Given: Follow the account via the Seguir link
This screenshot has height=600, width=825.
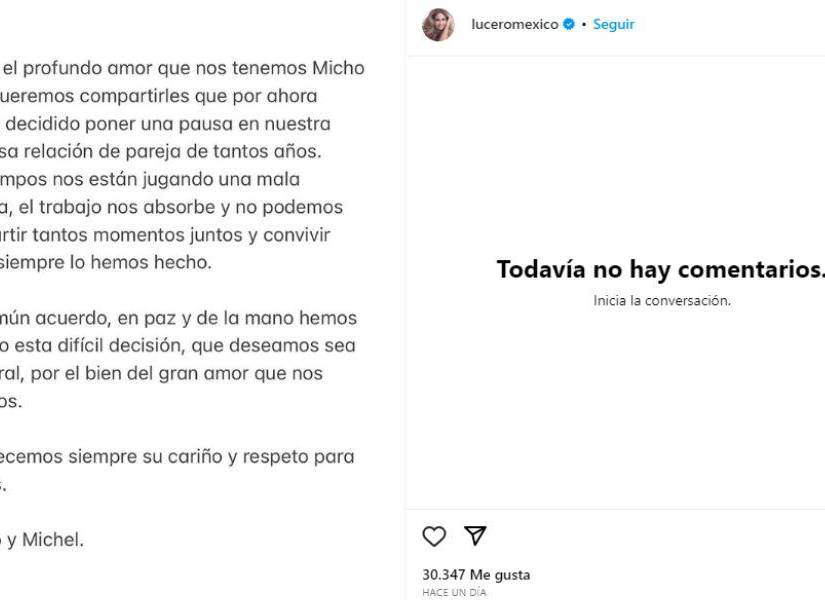Looking at the screenshot, I should [613, 25].
